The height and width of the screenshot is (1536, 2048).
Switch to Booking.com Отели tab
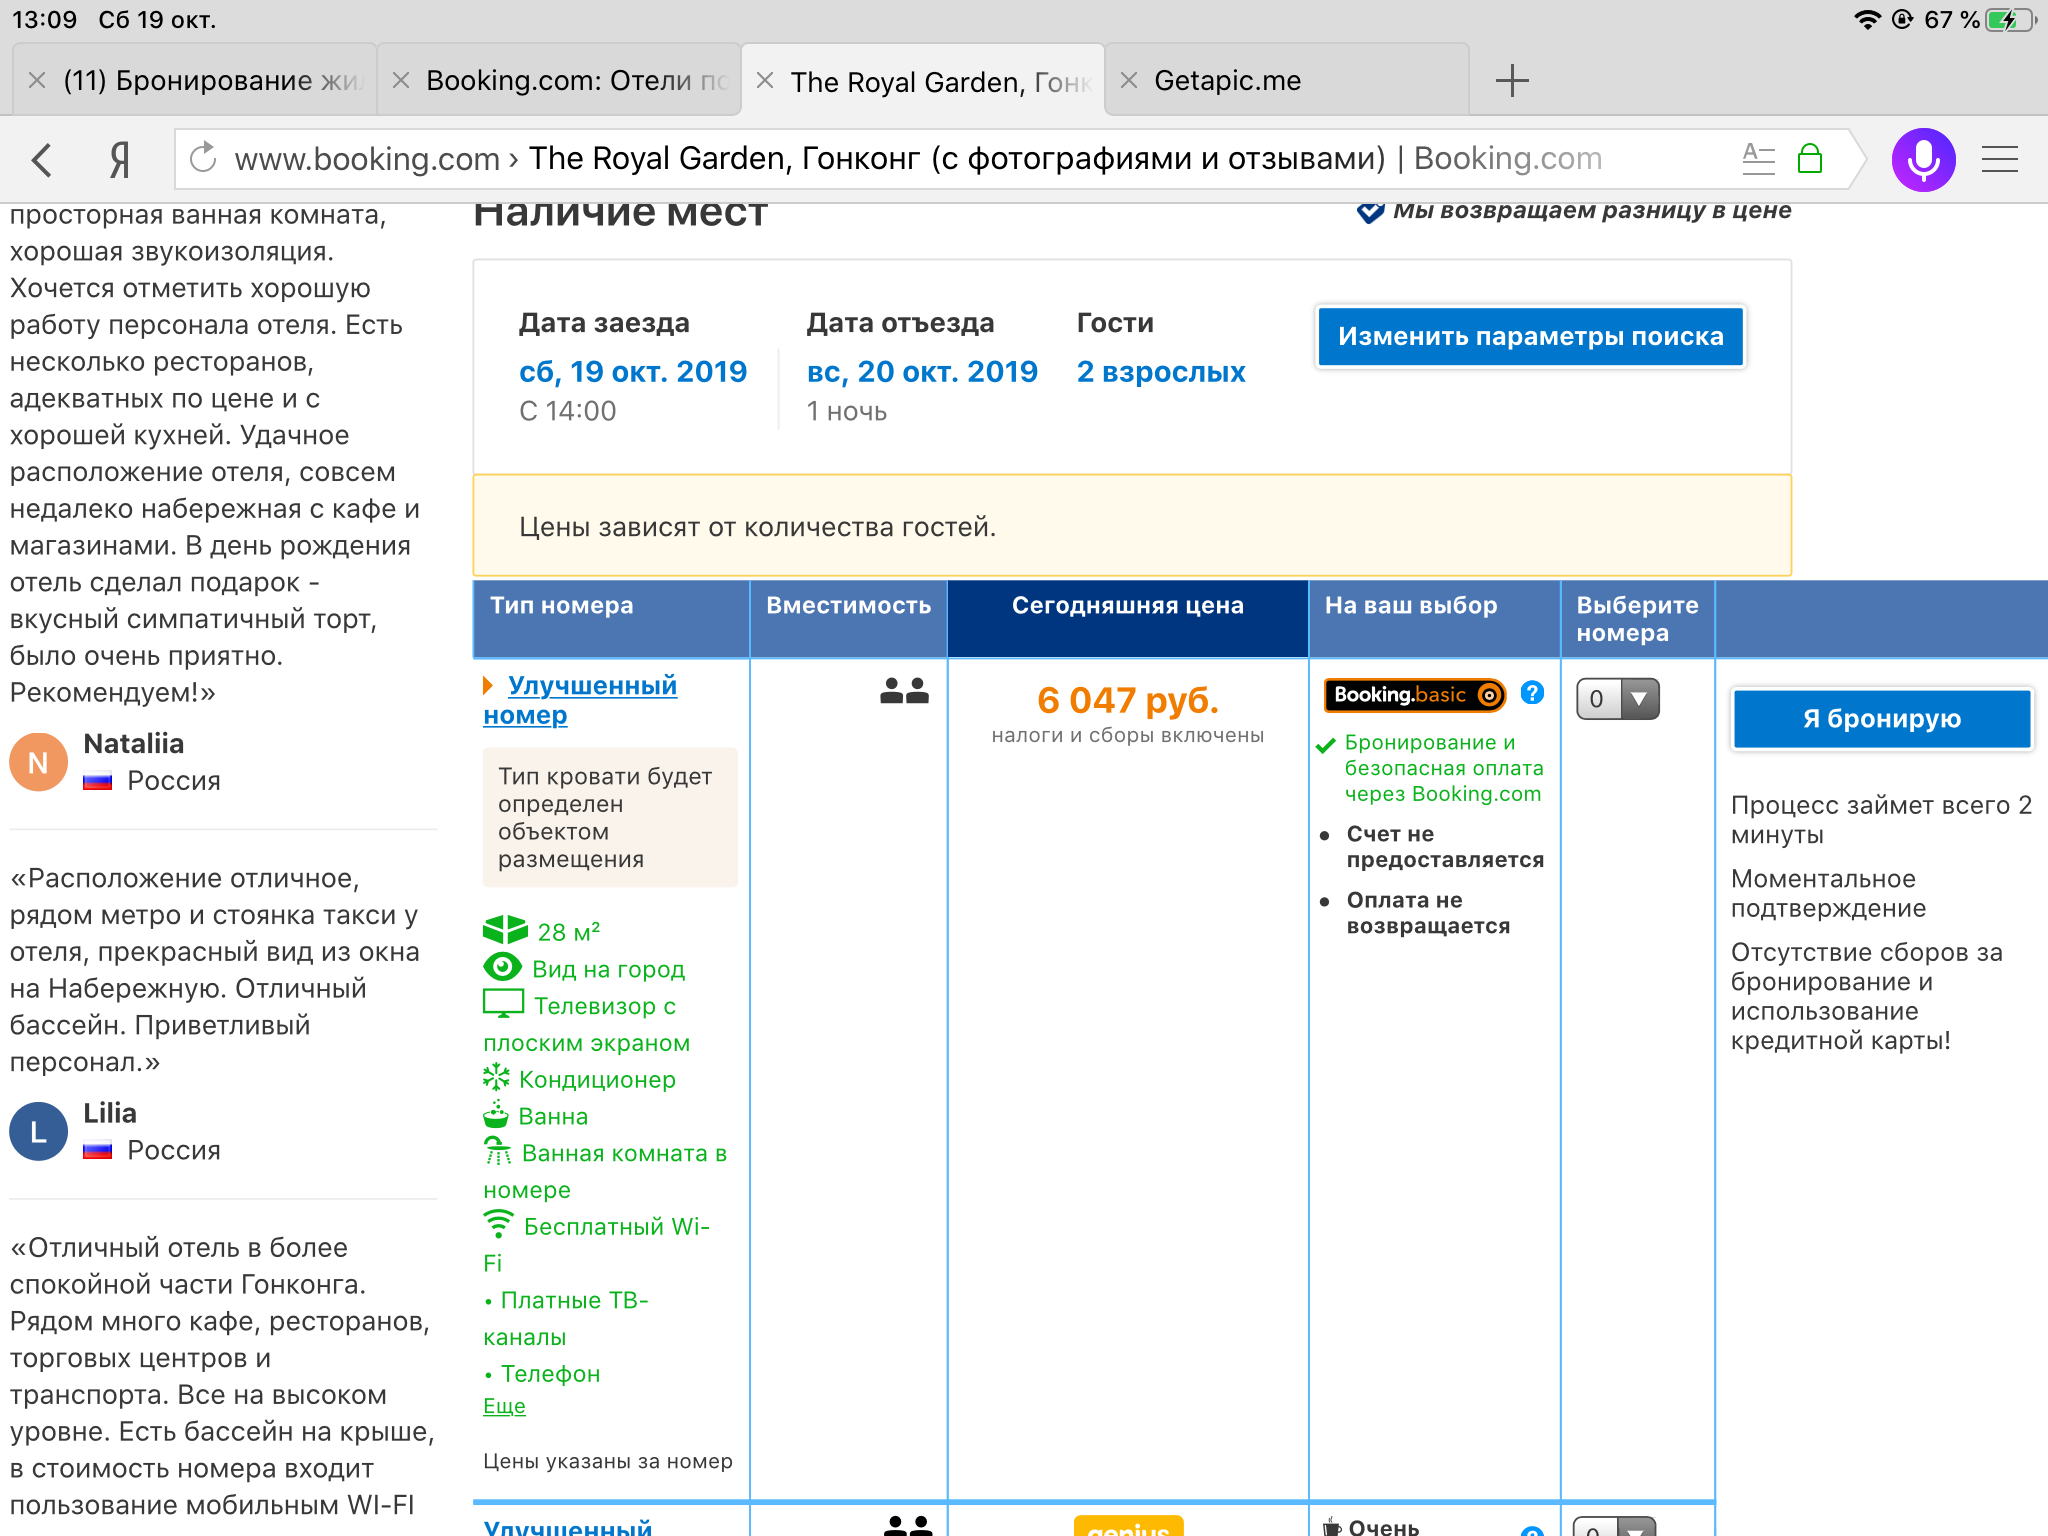click(x=559, y=80)
